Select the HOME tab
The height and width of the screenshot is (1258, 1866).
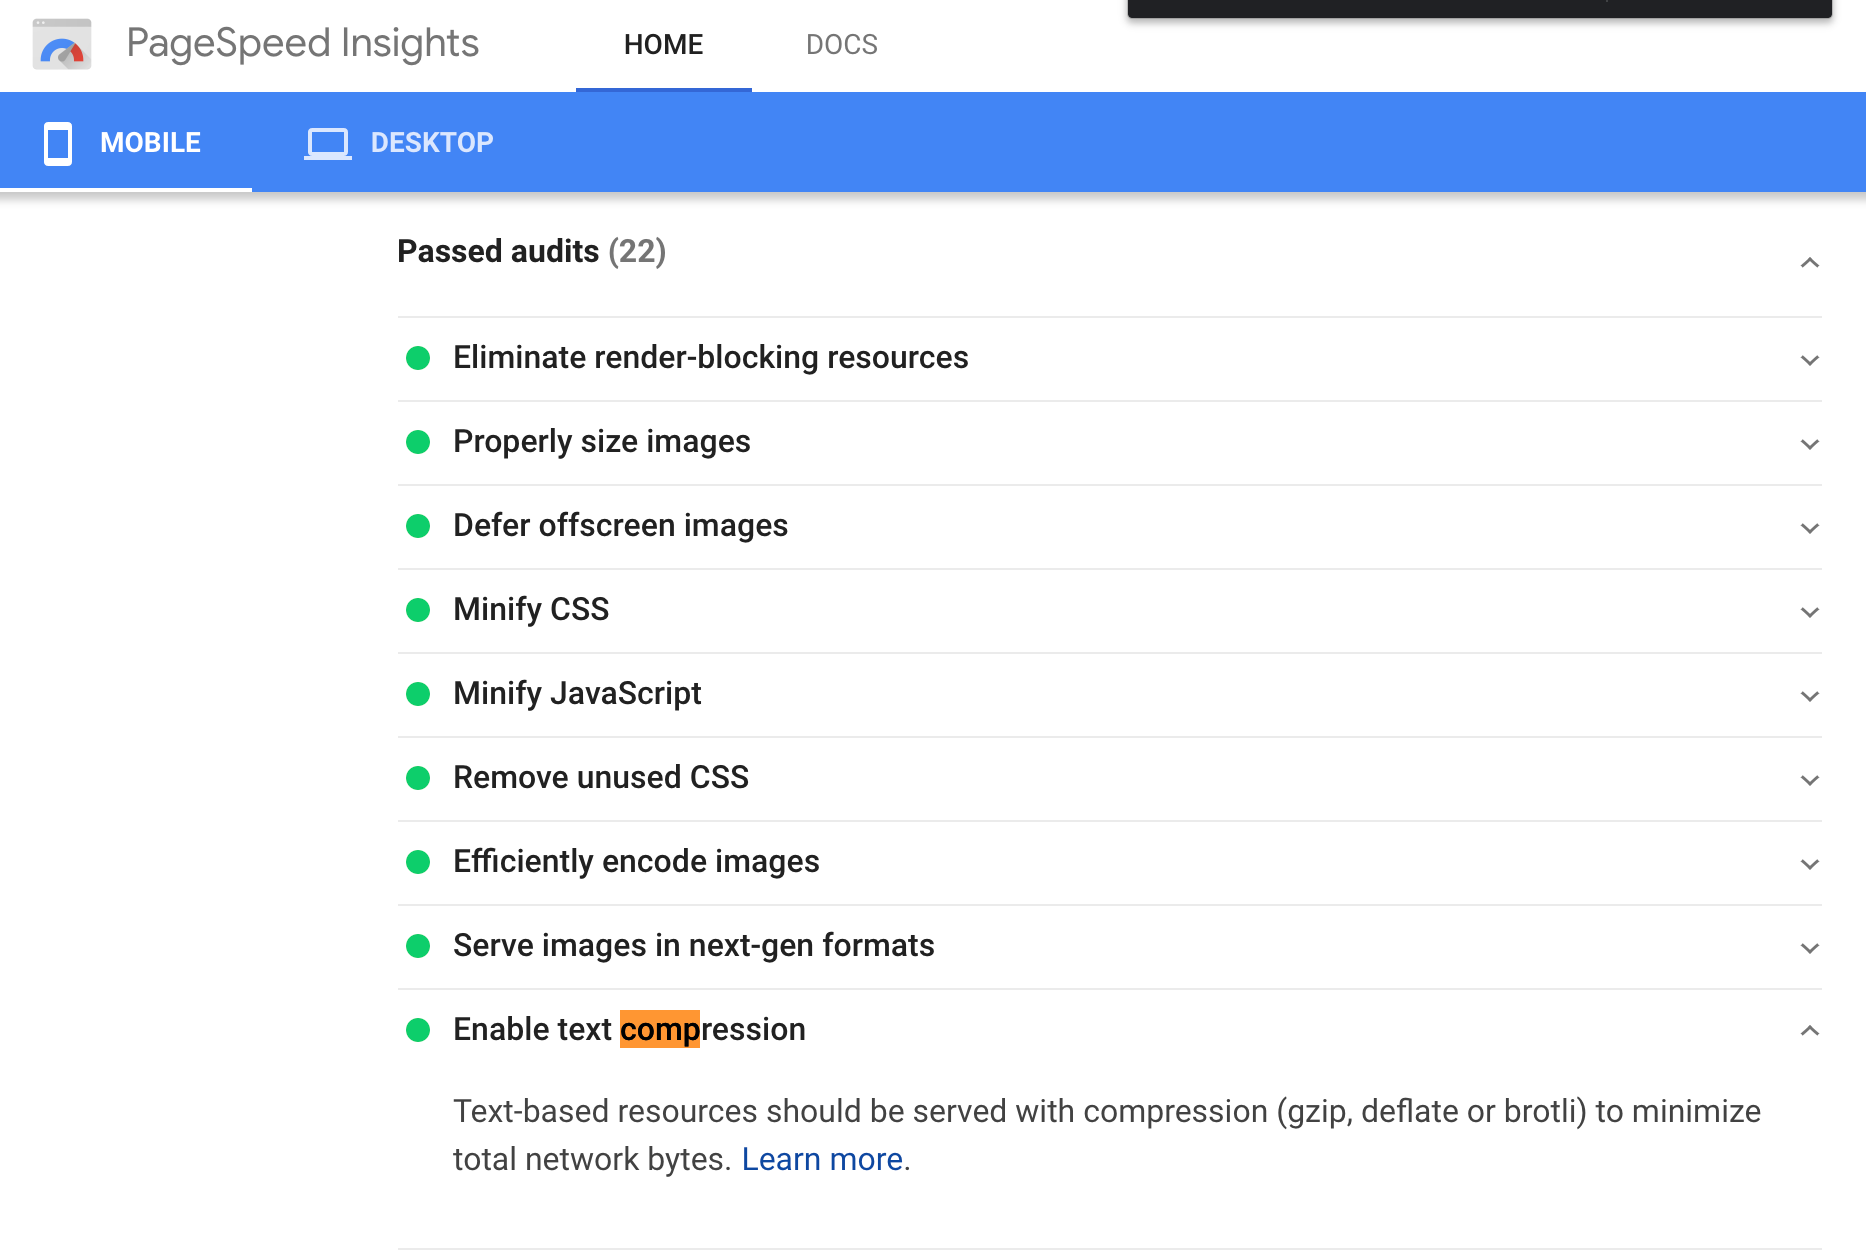[663, 45]
